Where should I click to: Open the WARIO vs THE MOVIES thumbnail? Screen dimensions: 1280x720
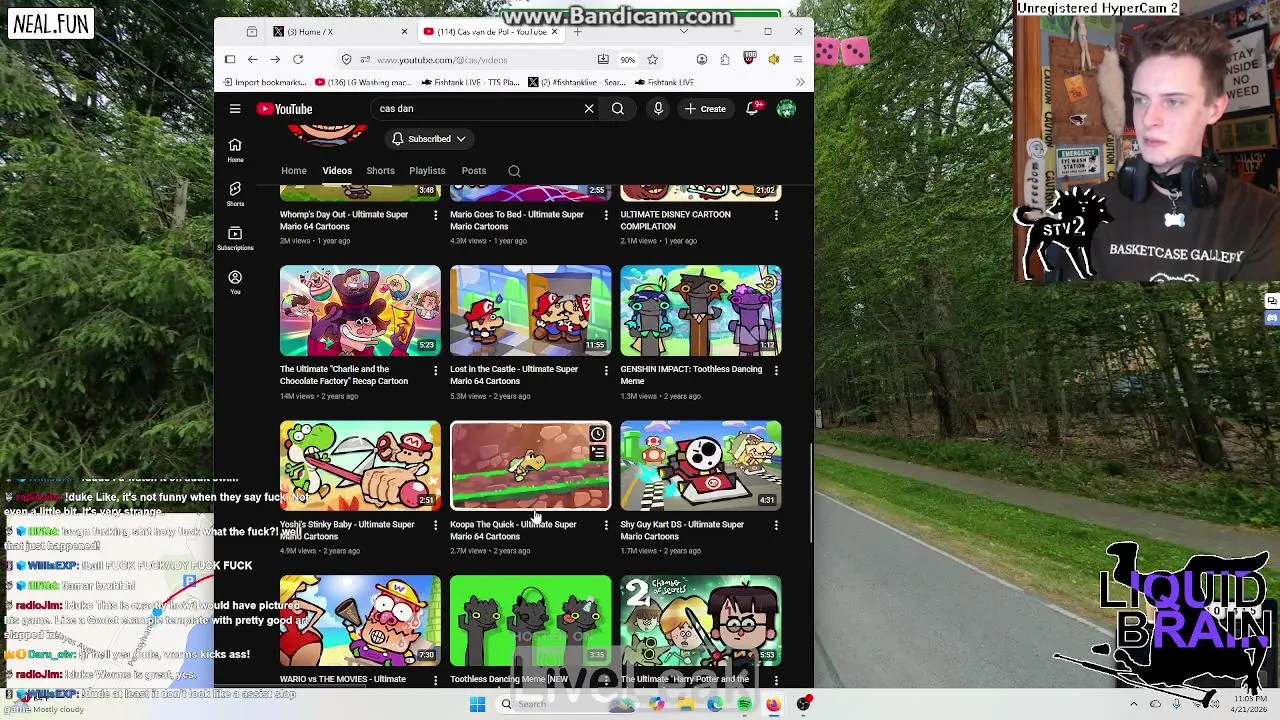point(360,621)
